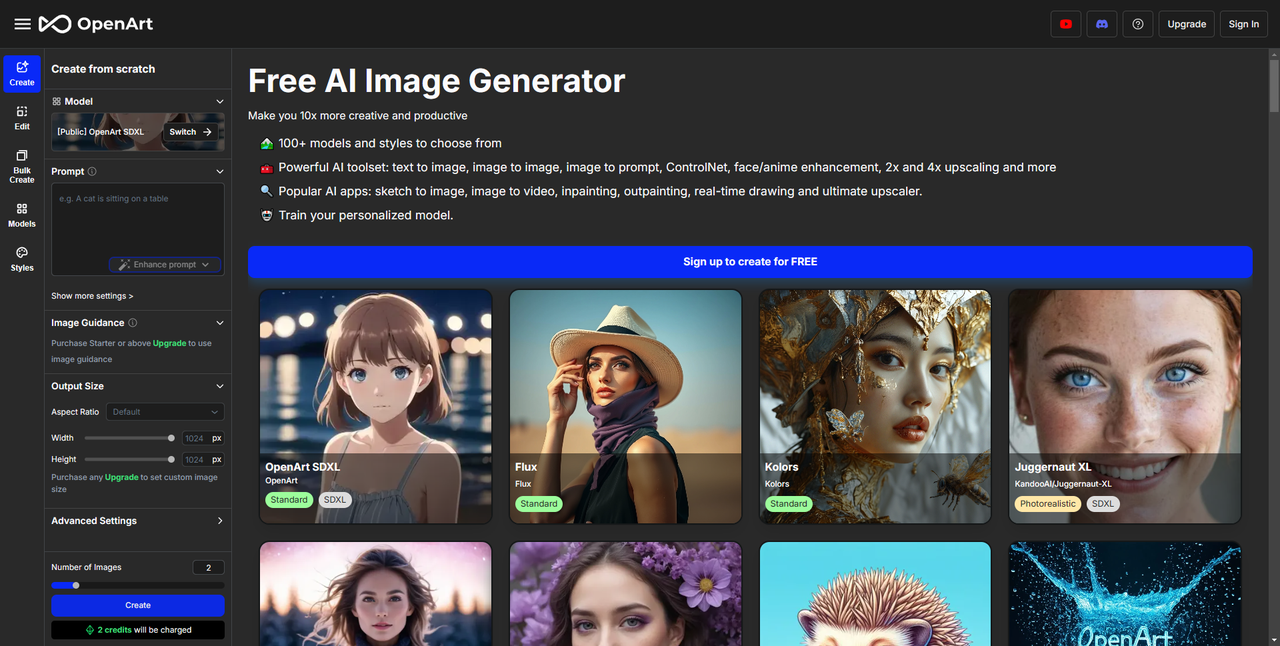Click the Height value field

point(195,459)
